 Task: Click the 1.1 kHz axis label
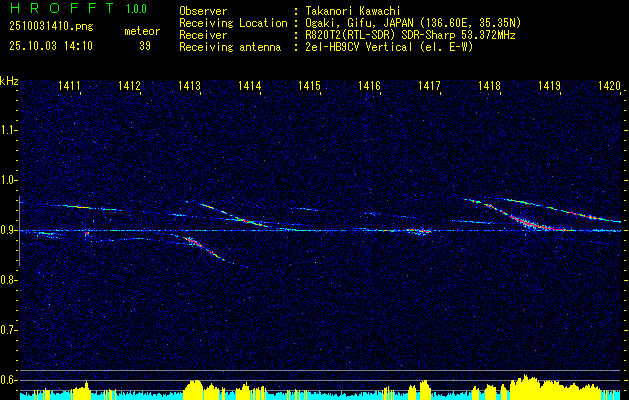(x=9, y=130)
